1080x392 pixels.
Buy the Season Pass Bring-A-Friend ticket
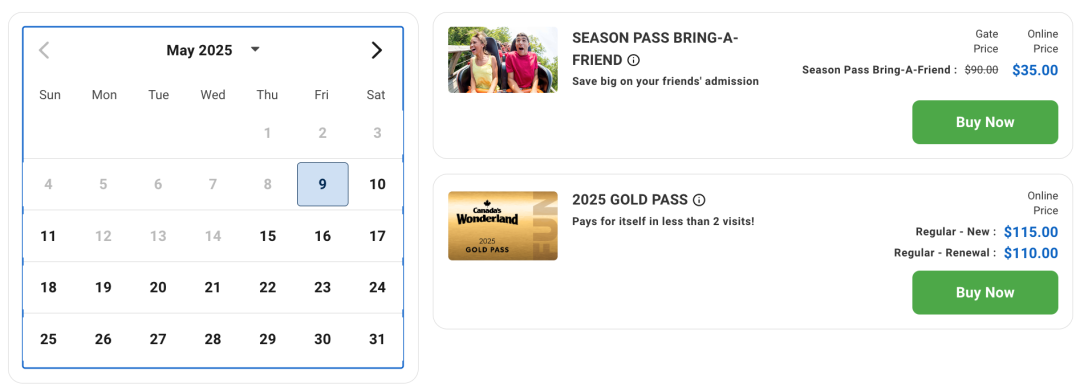985,122
